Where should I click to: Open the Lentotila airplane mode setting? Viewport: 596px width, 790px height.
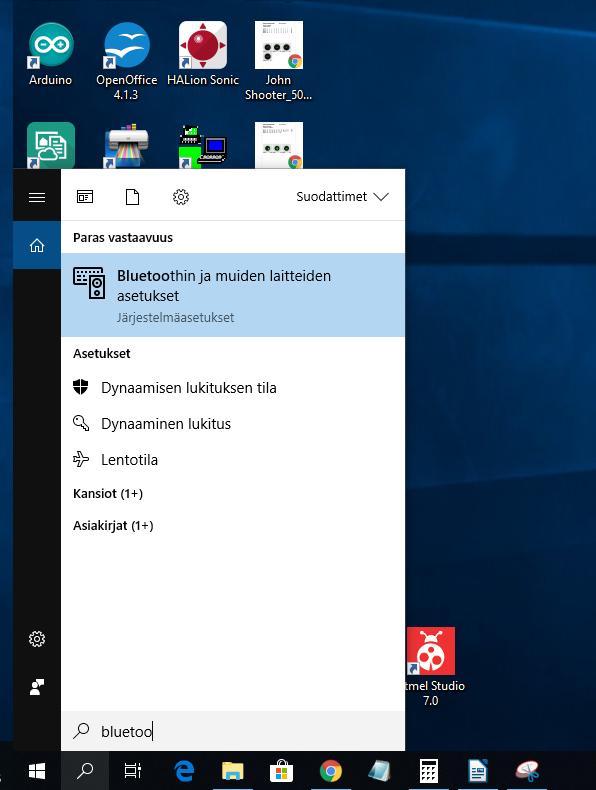coord(233,459)
